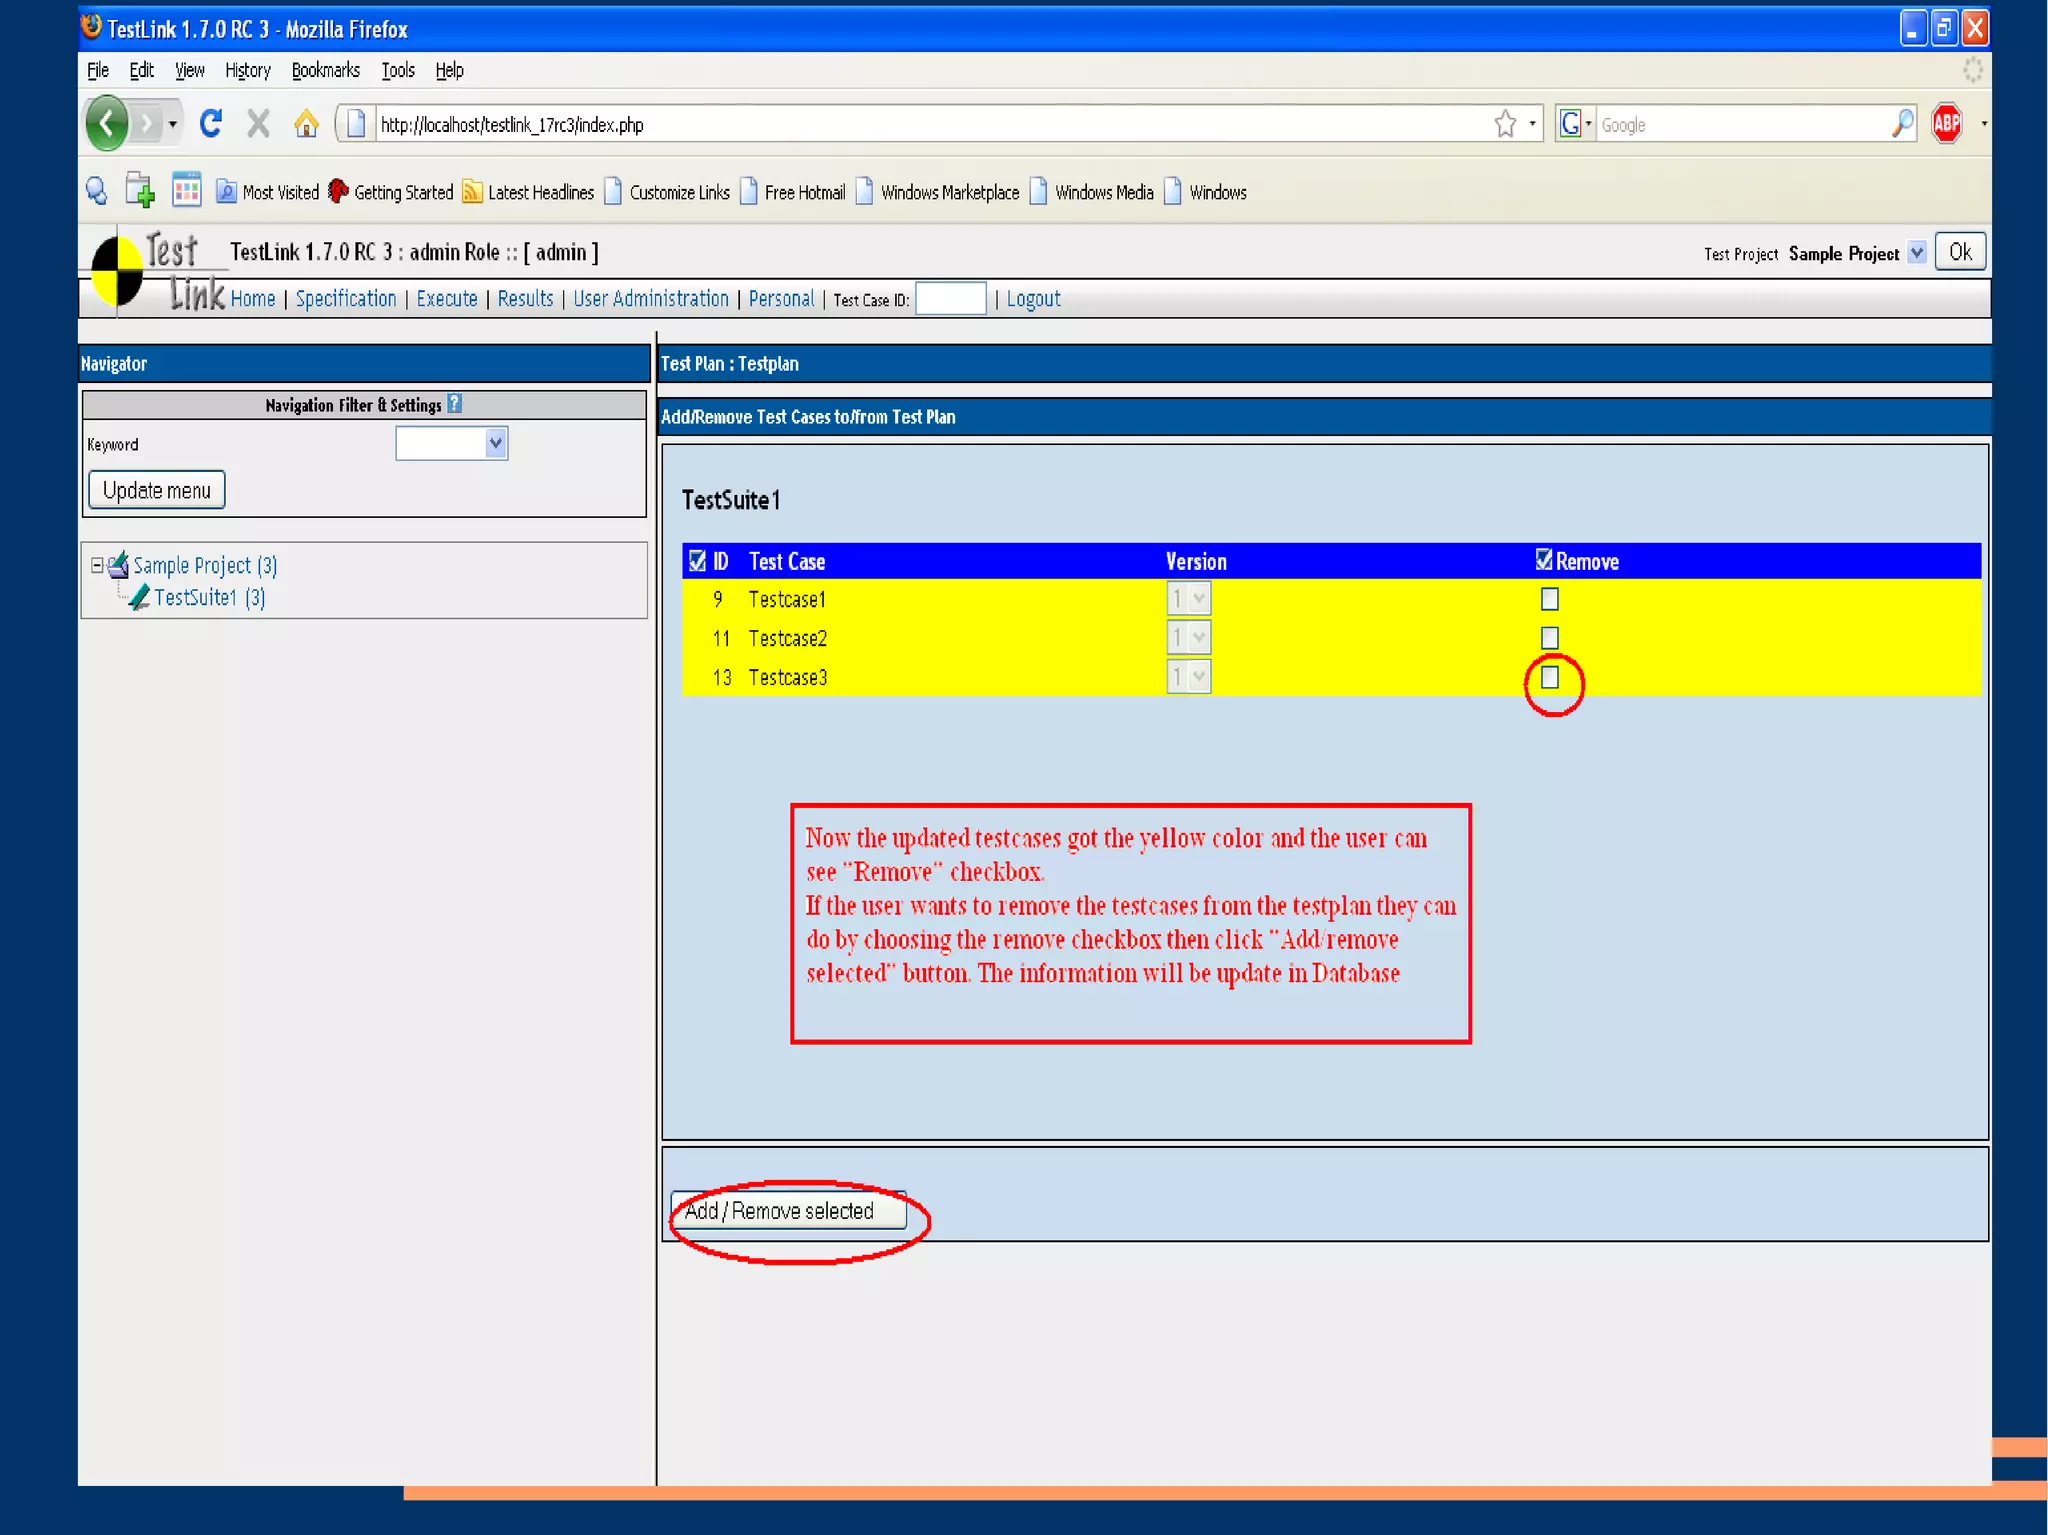Image resolution: width=2048 pixels, height=1535 pixels.
Task: Open the Bookmarks menu
Action: click(x=325, y=70)
